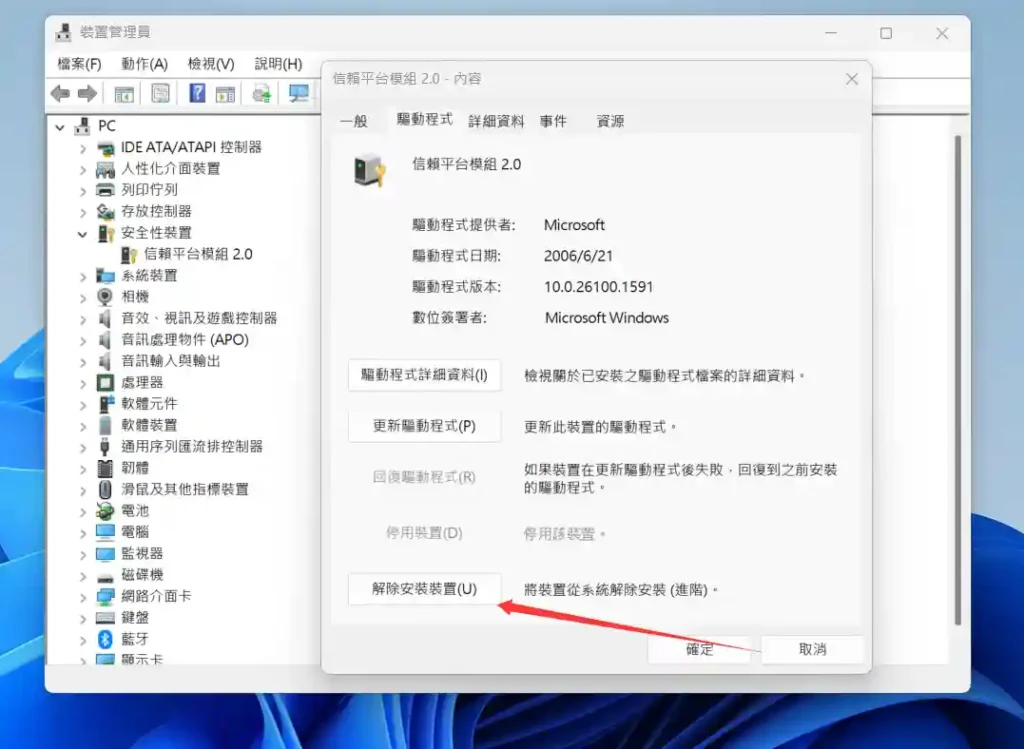
Task: Click 更新驅動程式(P) button
Action: point(424,426)
